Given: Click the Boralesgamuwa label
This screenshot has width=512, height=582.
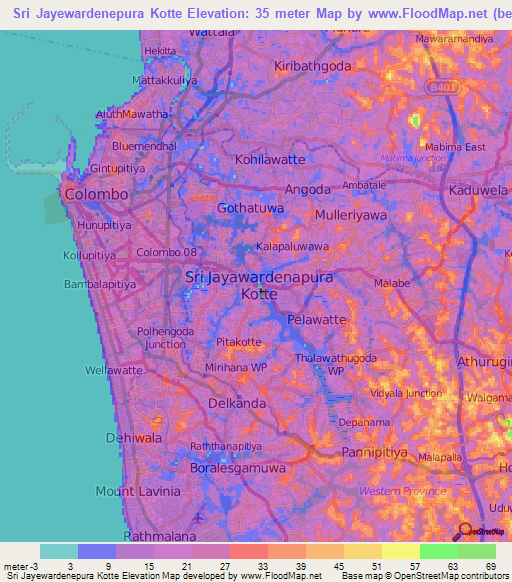Looking at the screenshot, I should [x=238, y=468].
